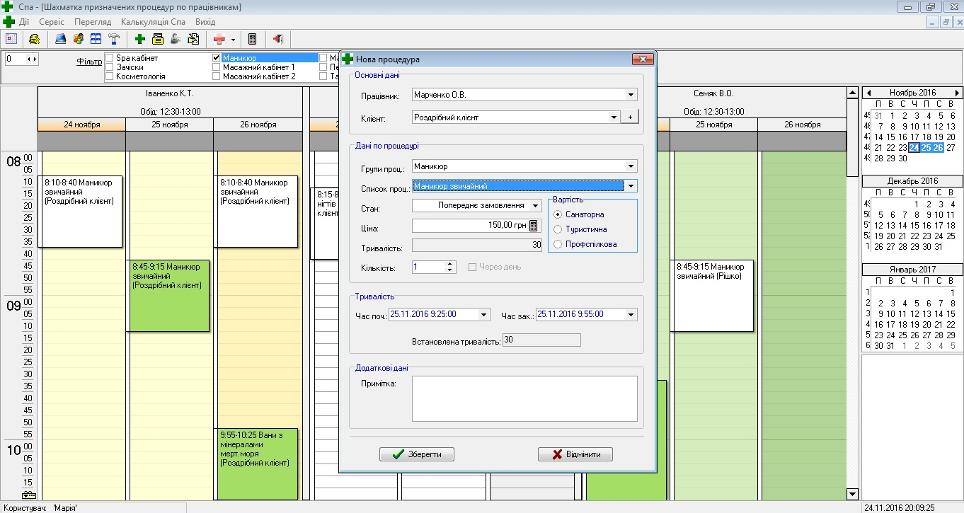Click the green plus add toolbar icon
964x513 pixels.
pos(140,39)
